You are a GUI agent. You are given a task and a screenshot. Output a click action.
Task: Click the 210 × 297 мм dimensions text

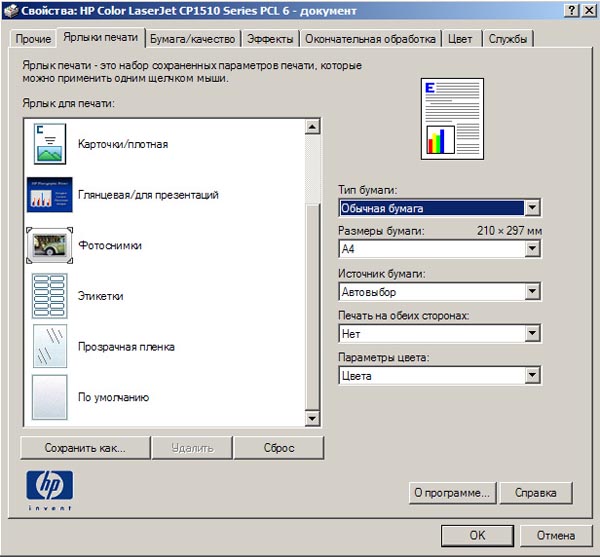coord(509,231)
